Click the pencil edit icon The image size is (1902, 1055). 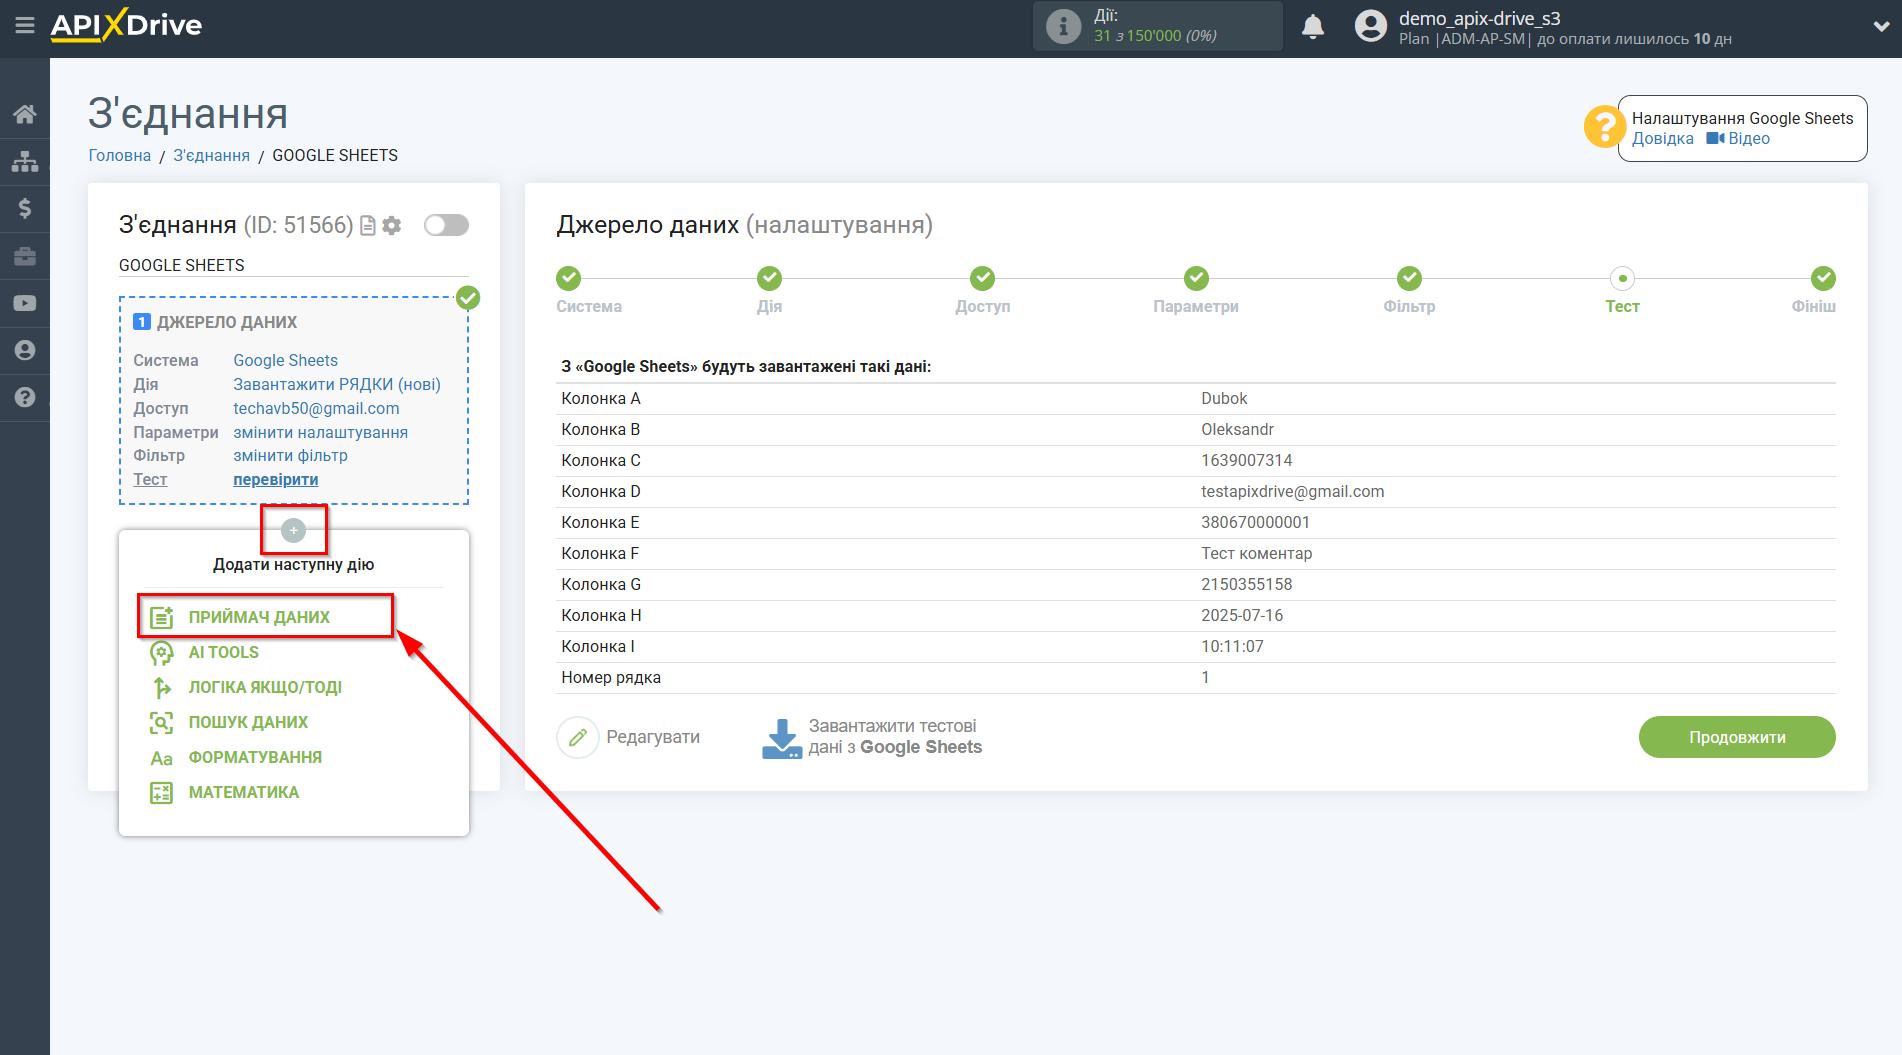click(x=577, y=738)
